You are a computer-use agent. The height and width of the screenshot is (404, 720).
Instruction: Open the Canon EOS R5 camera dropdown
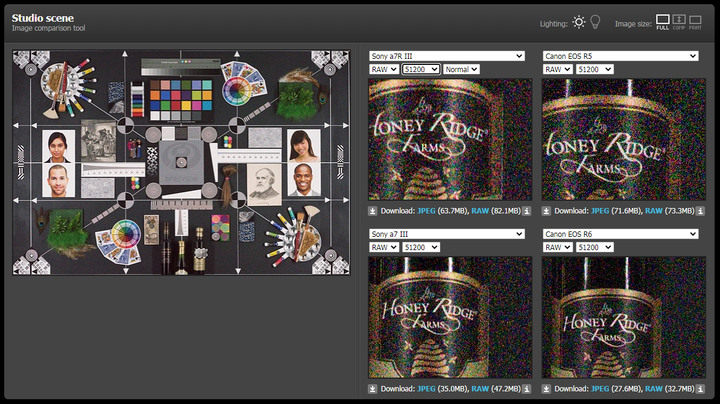coord(620,56)
